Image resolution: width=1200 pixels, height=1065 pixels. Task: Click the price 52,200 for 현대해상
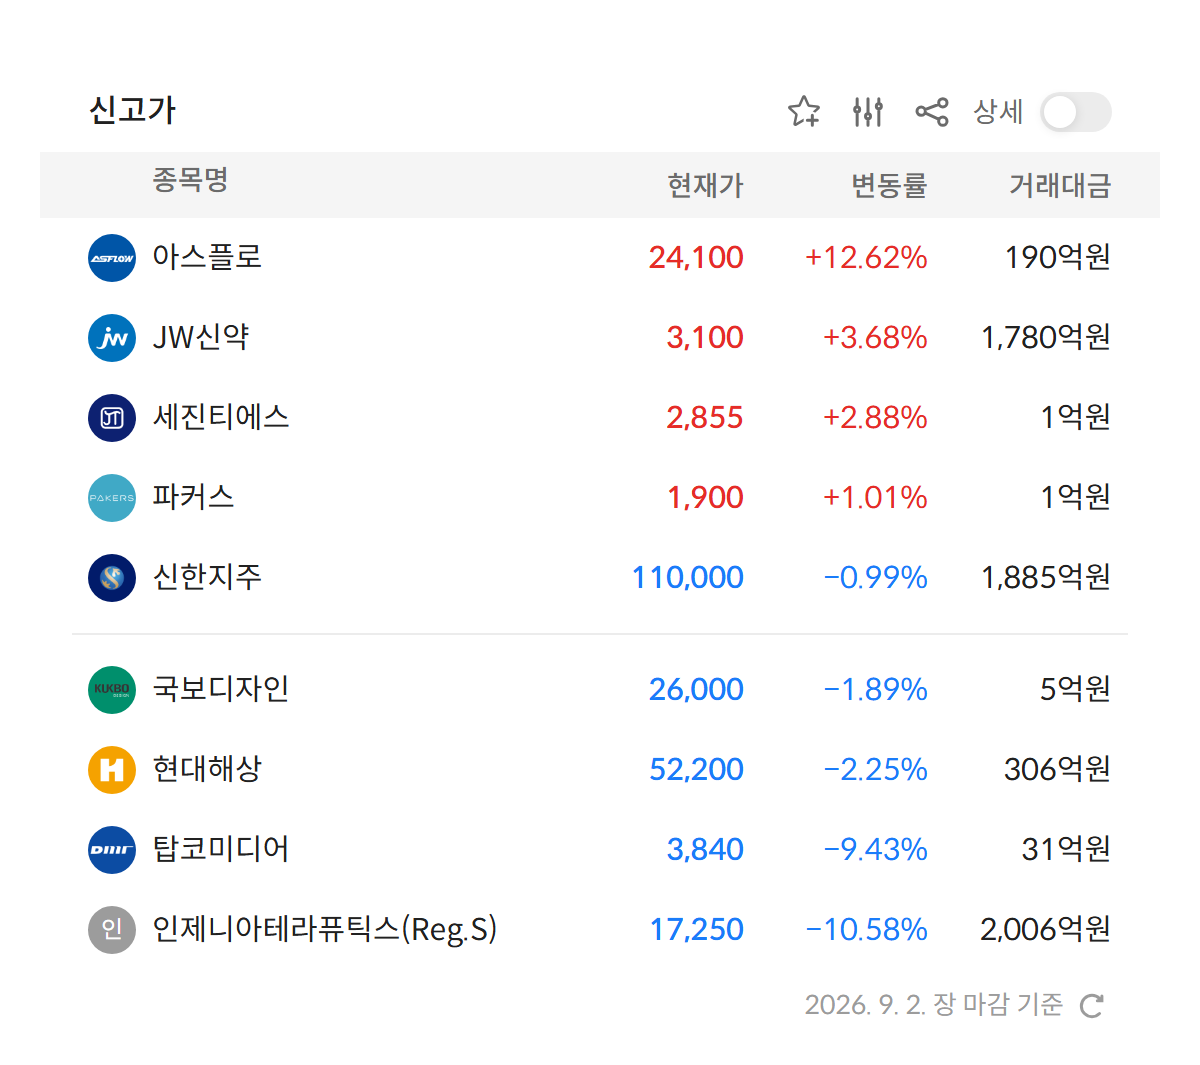(x=696, y=770)
